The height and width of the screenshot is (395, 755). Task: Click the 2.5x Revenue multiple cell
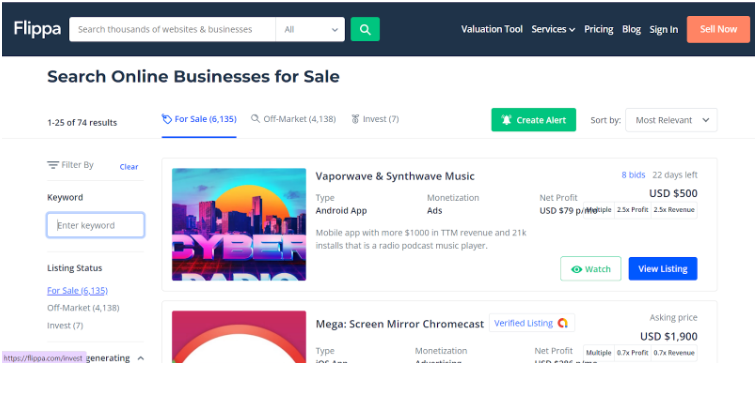tap(674, 210)
